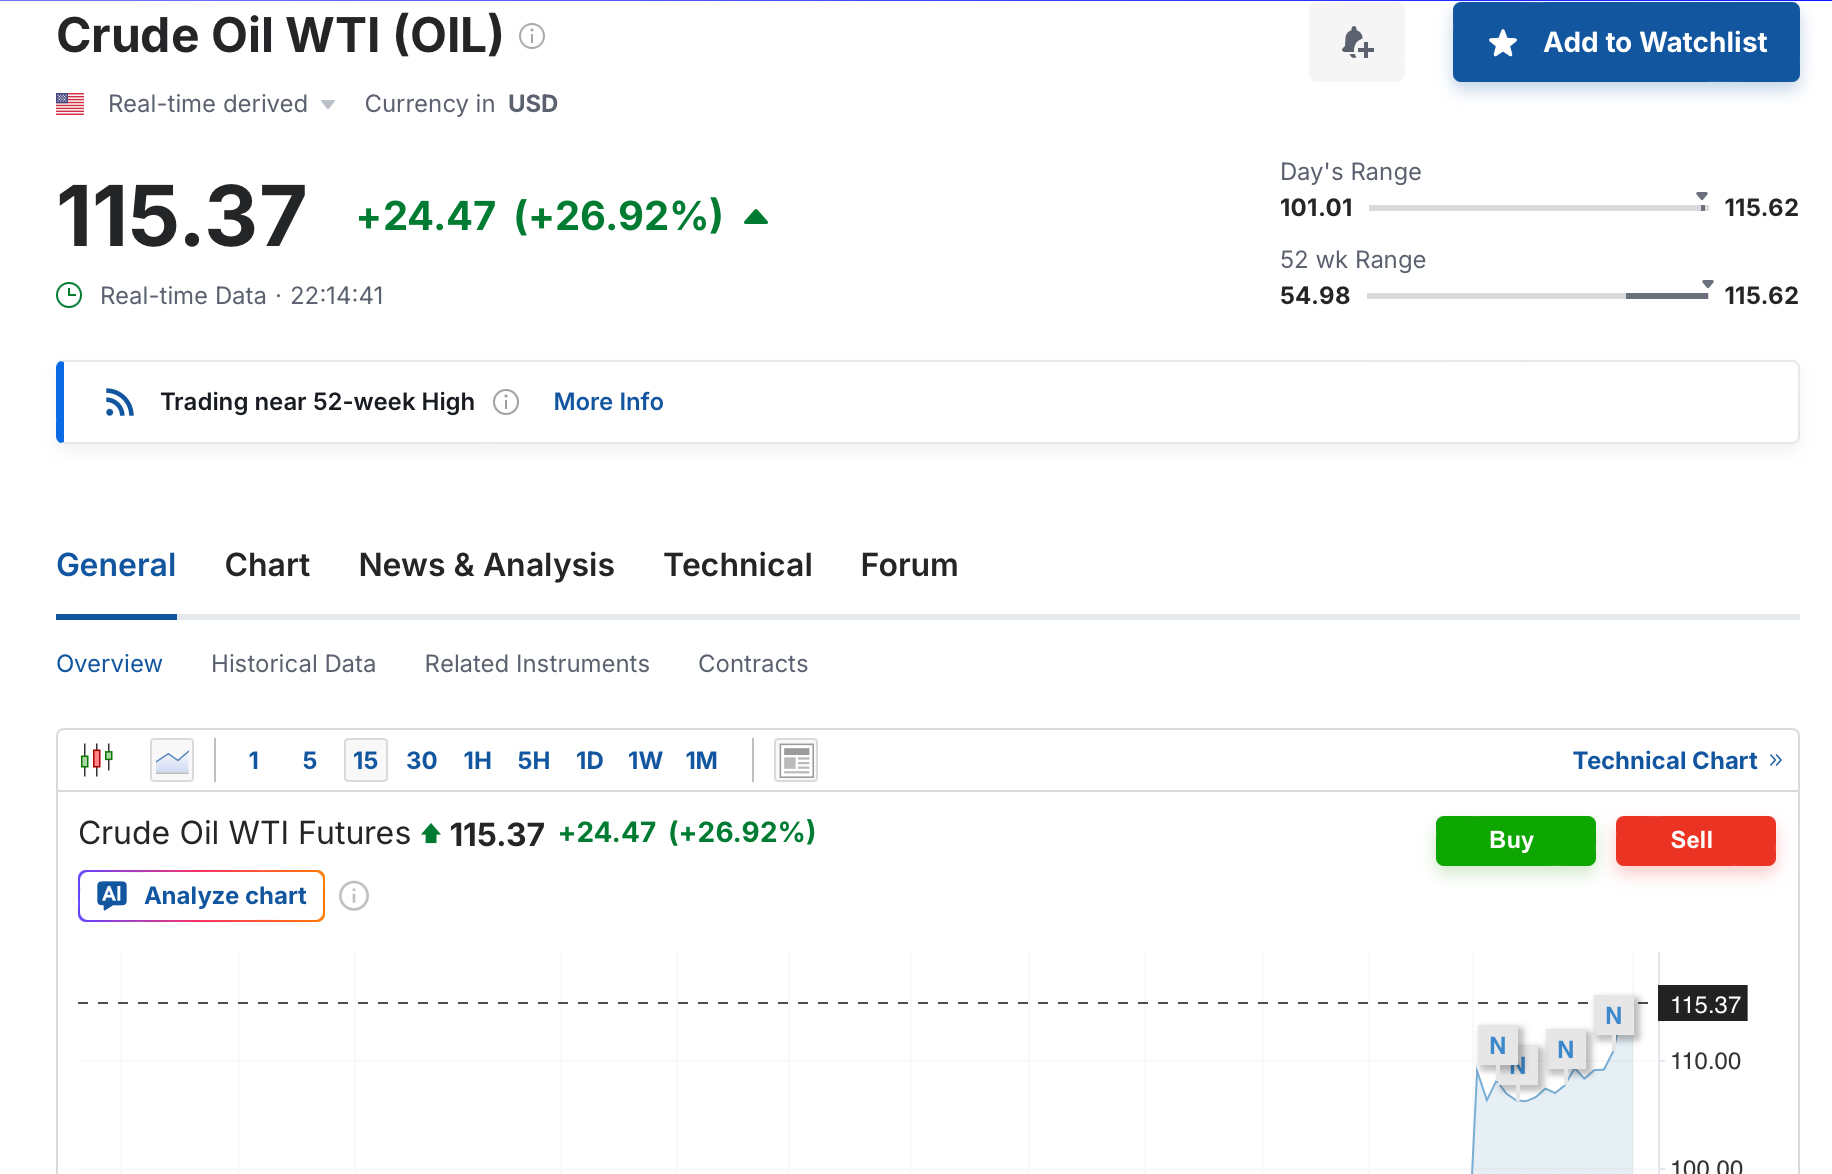1832x1174 pixels.
Task: Click the More Info link
Action: (x=608, y=402)
